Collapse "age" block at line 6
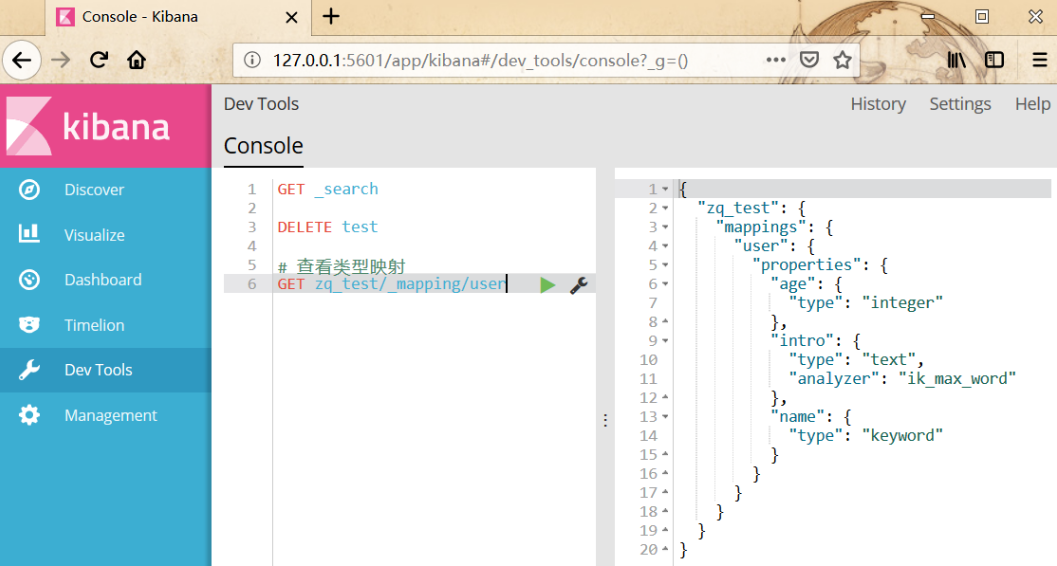This screenshot has height=566, width=1057. [665, 284]
